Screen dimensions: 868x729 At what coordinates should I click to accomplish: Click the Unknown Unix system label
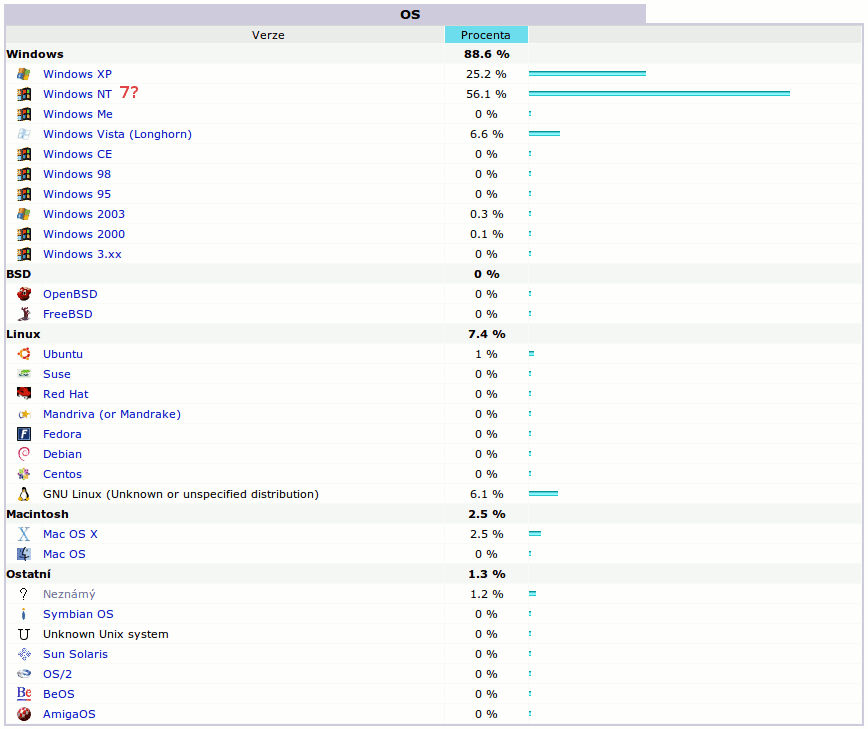(106, 634)
